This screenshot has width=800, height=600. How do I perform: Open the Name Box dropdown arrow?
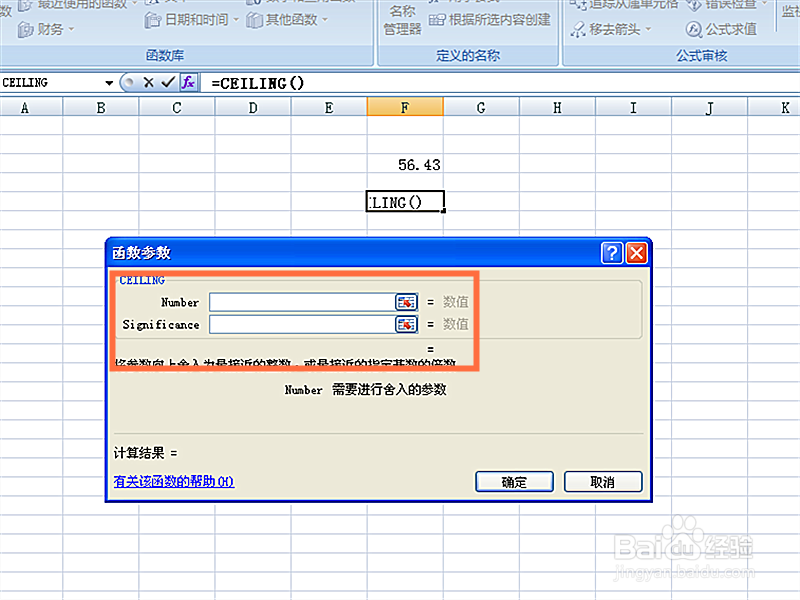pos(109,83)
